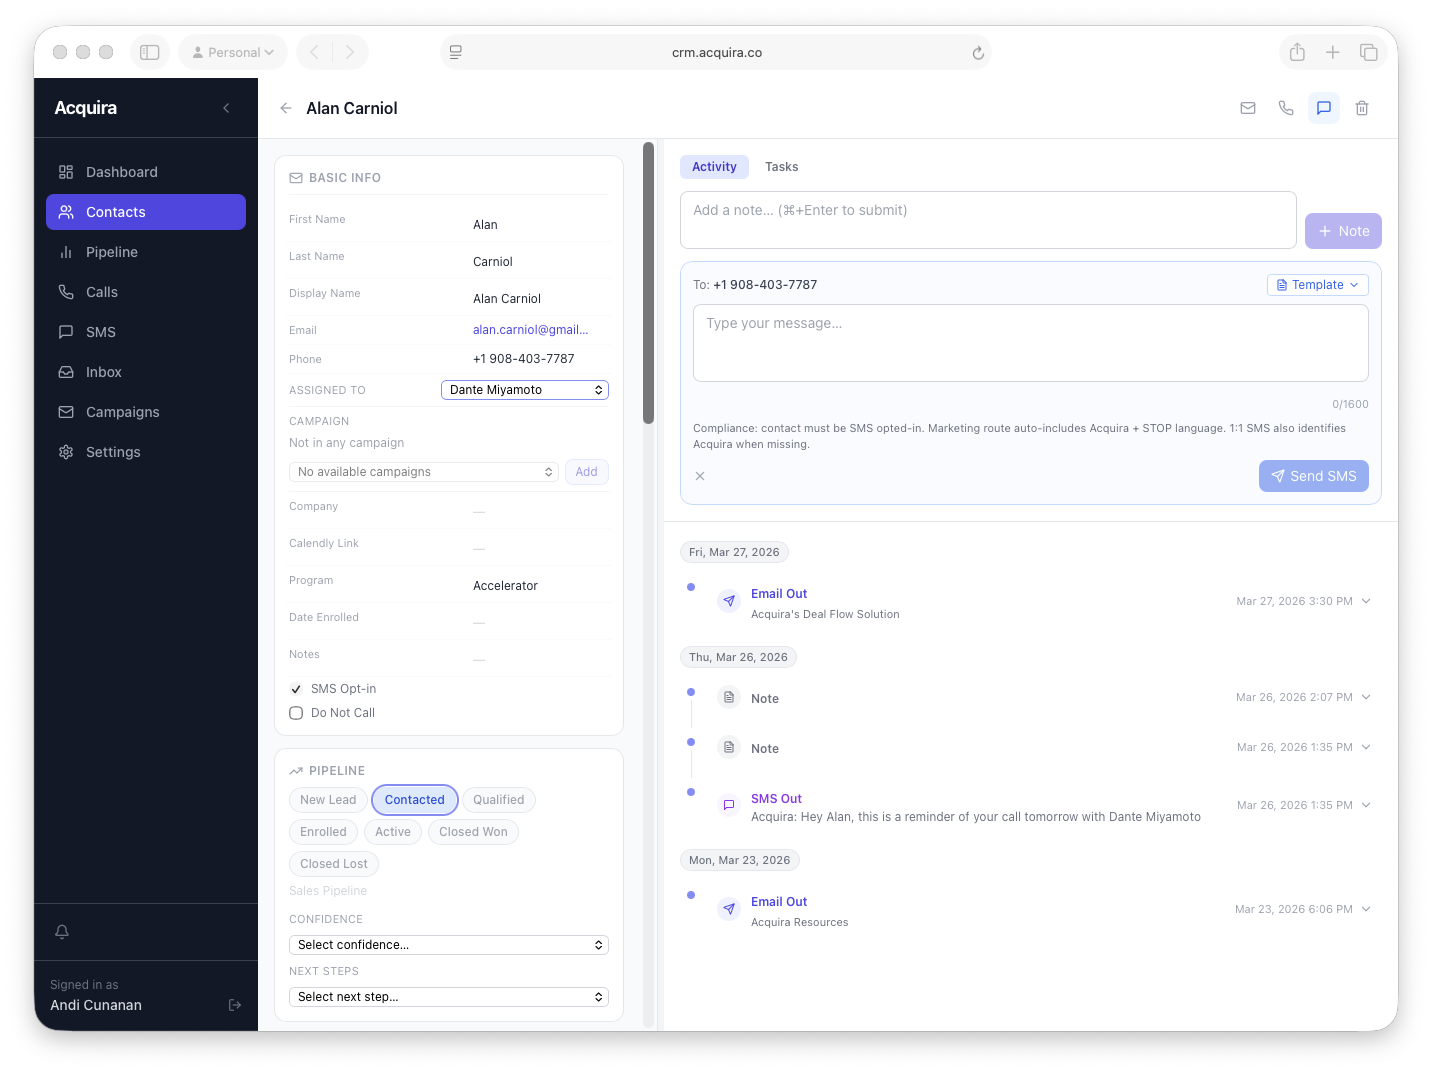The height and width of the screenshot is (1073, 1432).
Task: Uncheck the SMS Opt-in checkbox
Action: pos(295,688)
